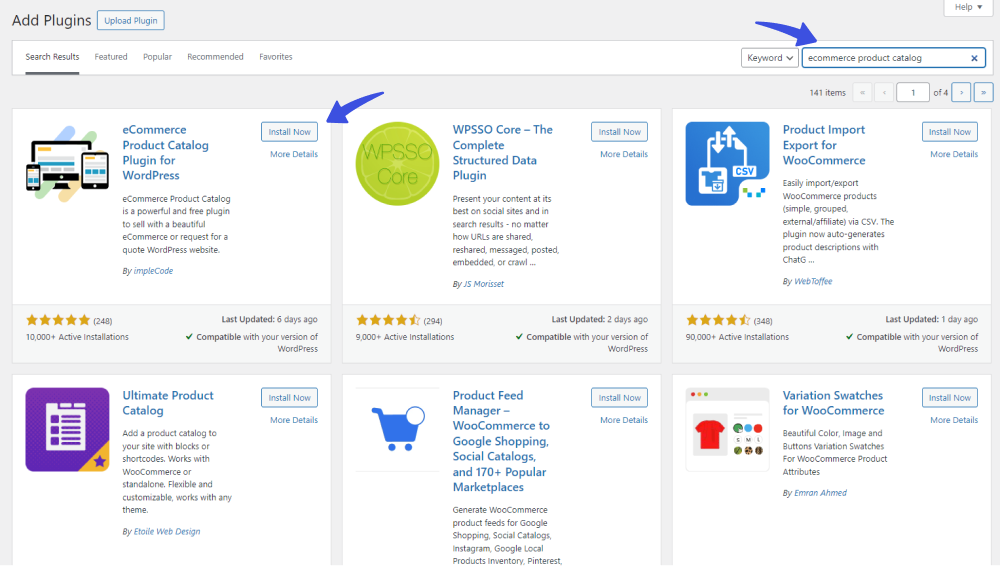1000x566 pixels.
Task: Click the "141 items" count text
Action: (x=827, y=93)
